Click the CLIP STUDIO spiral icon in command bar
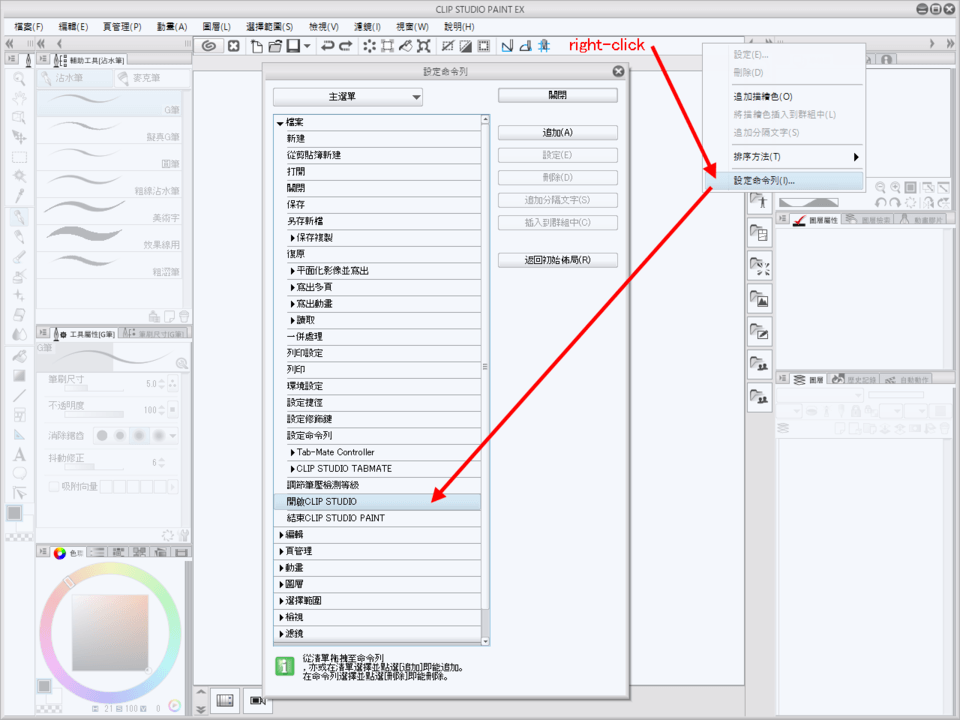The image size is (960, 720). coord(209,46)
